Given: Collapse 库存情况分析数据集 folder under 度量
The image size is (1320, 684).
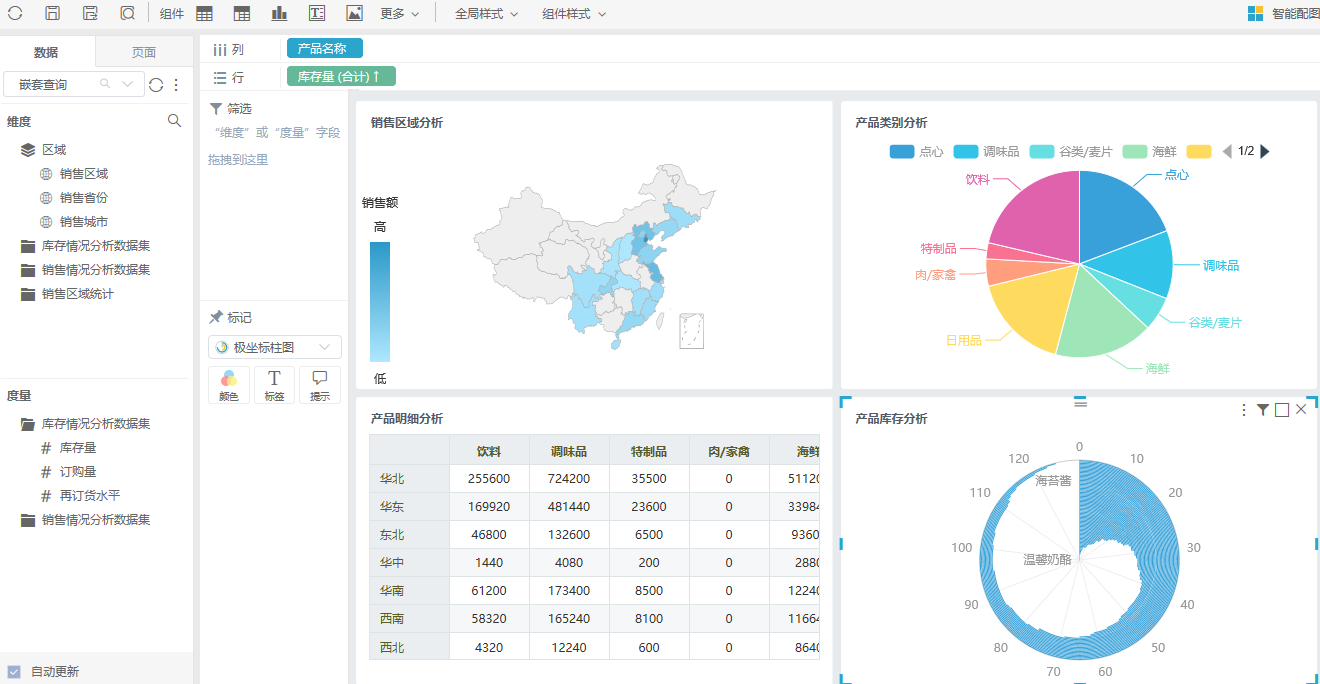Looking at the screenshot, I should tap(28, 424).
